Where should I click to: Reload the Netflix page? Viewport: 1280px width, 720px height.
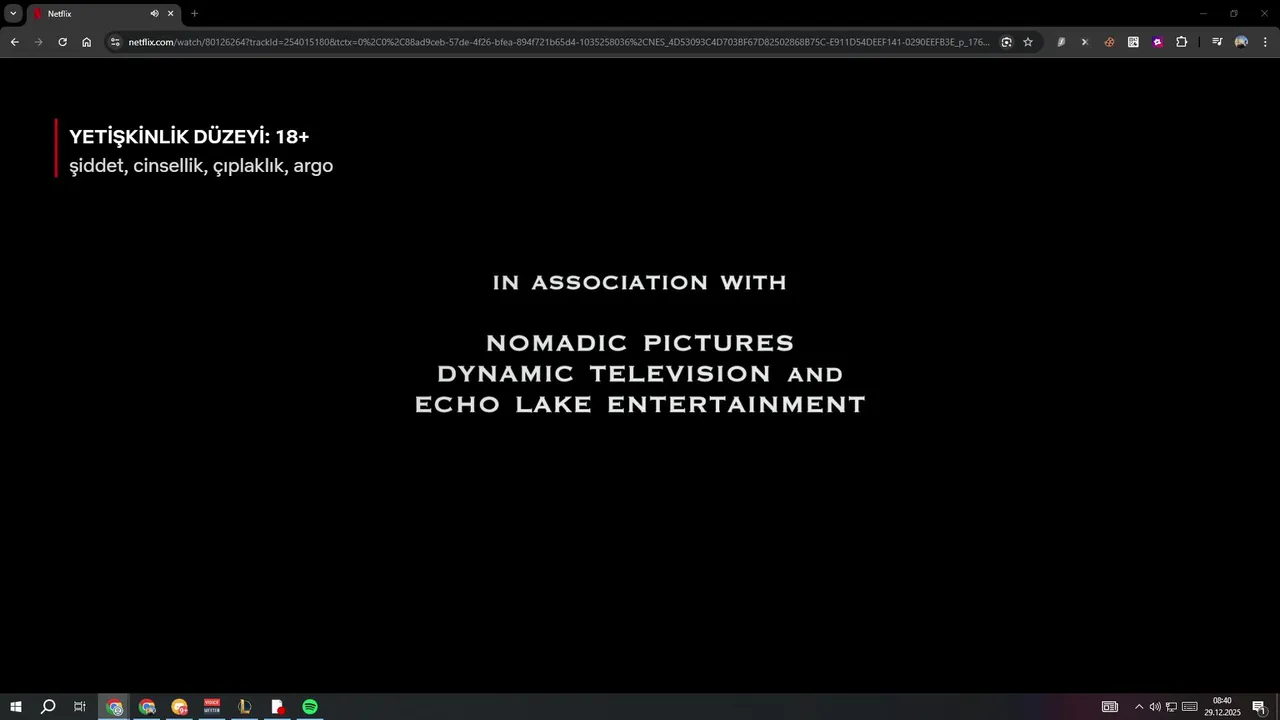tap(62, 42)
